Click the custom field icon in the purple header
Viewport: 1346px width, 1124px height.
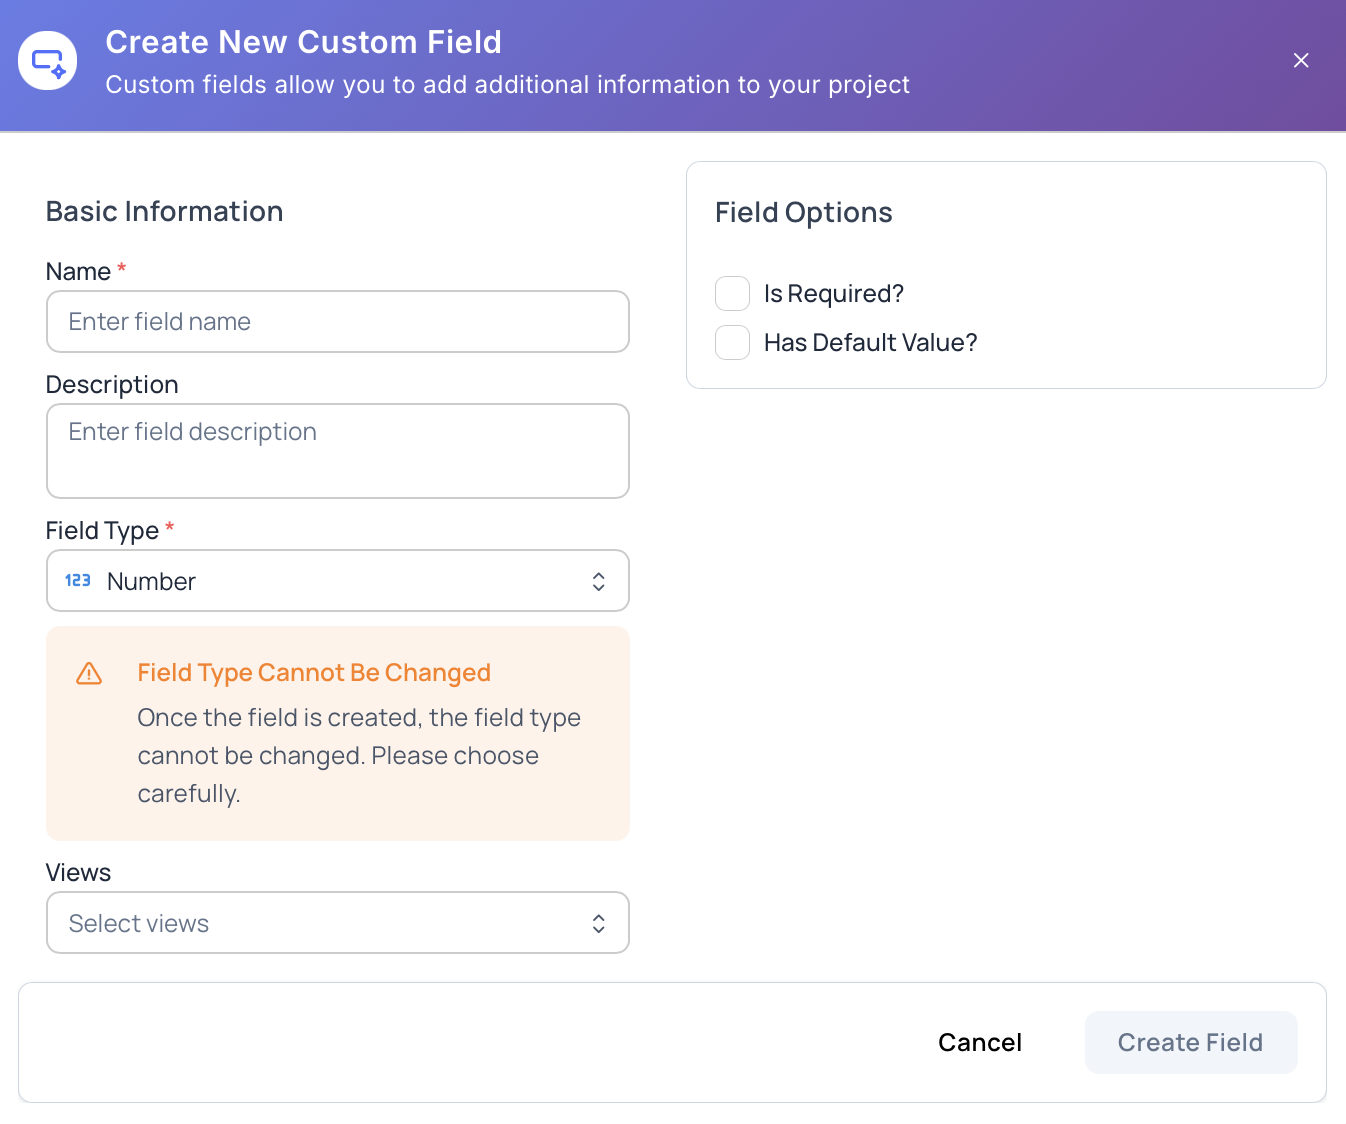pyautogui.click(x=47, y=60)
